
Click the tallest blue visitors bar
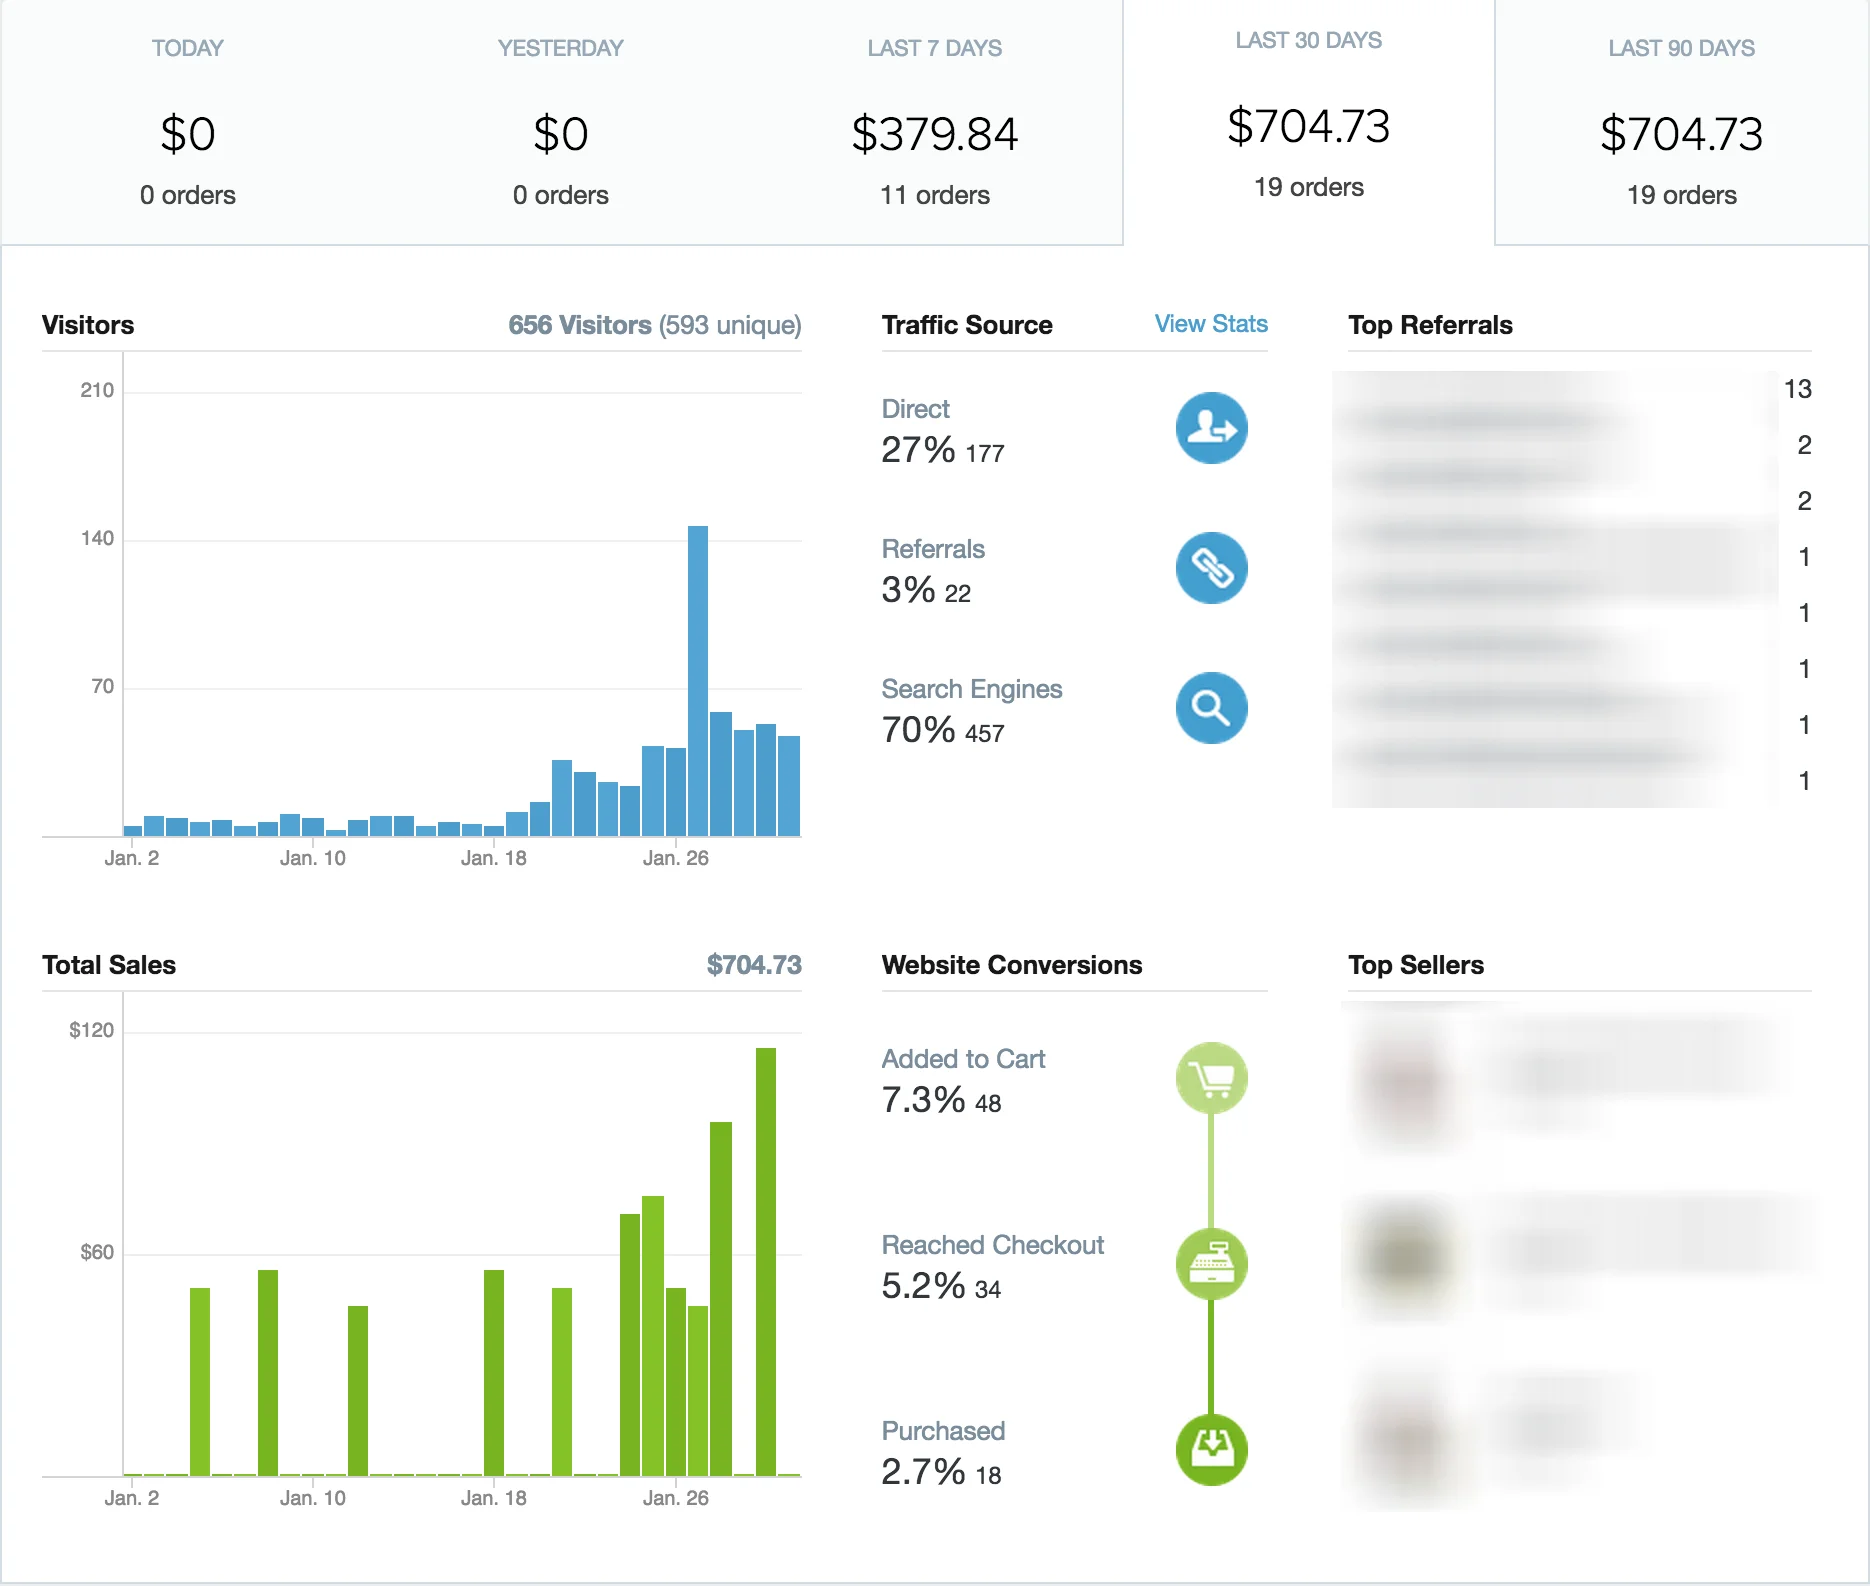698,680
